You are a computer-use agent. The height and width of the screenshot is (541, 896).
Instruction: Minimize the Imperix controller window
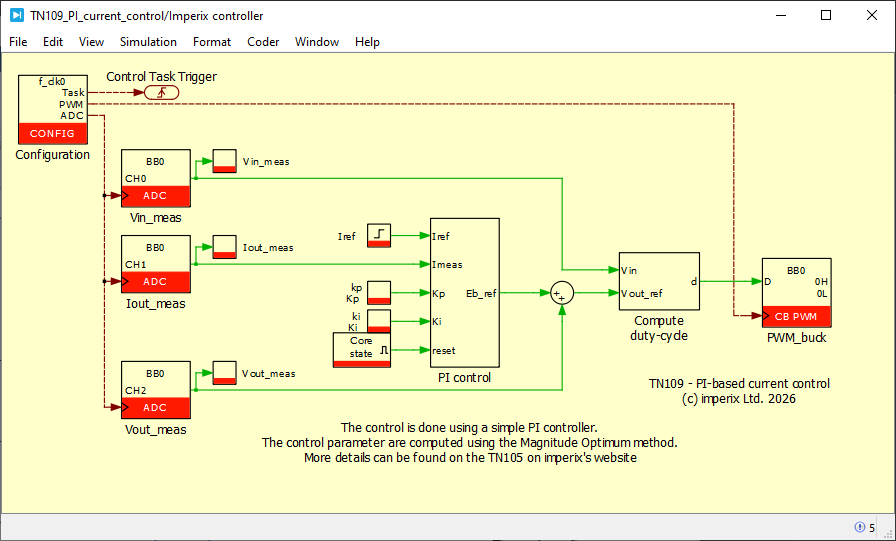point(780,15)
